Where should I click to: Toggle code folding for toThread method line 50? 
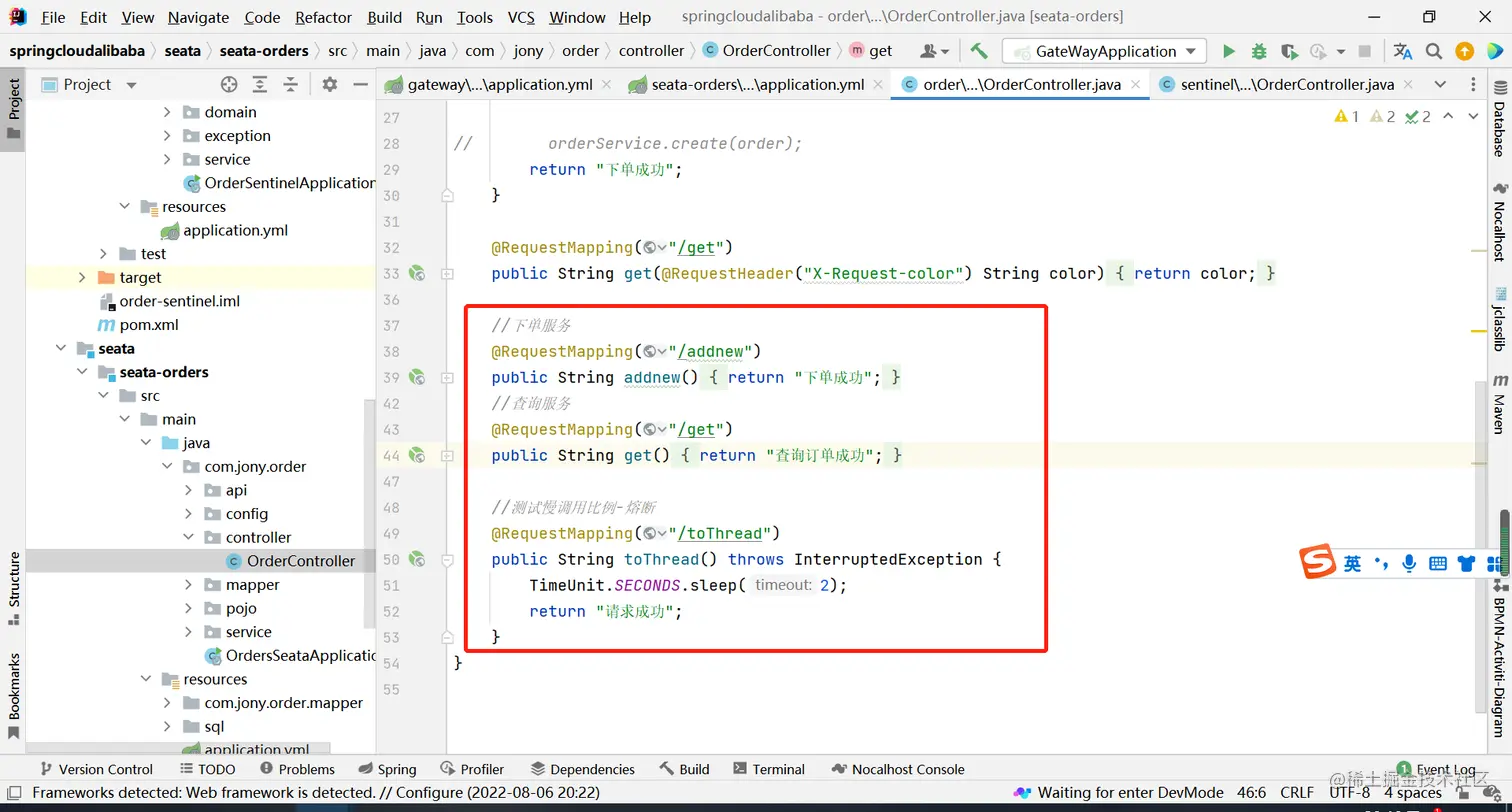pos(447,559)
